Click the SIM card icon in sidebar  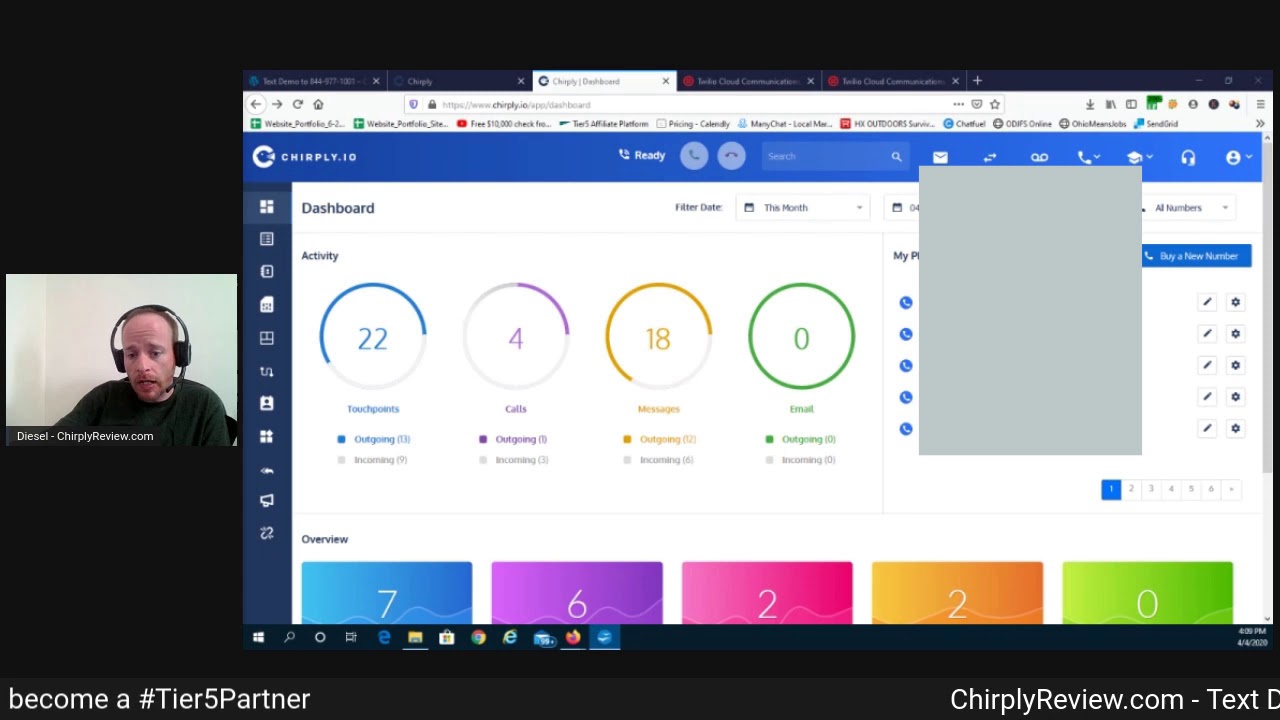click(x=266, y=305)
